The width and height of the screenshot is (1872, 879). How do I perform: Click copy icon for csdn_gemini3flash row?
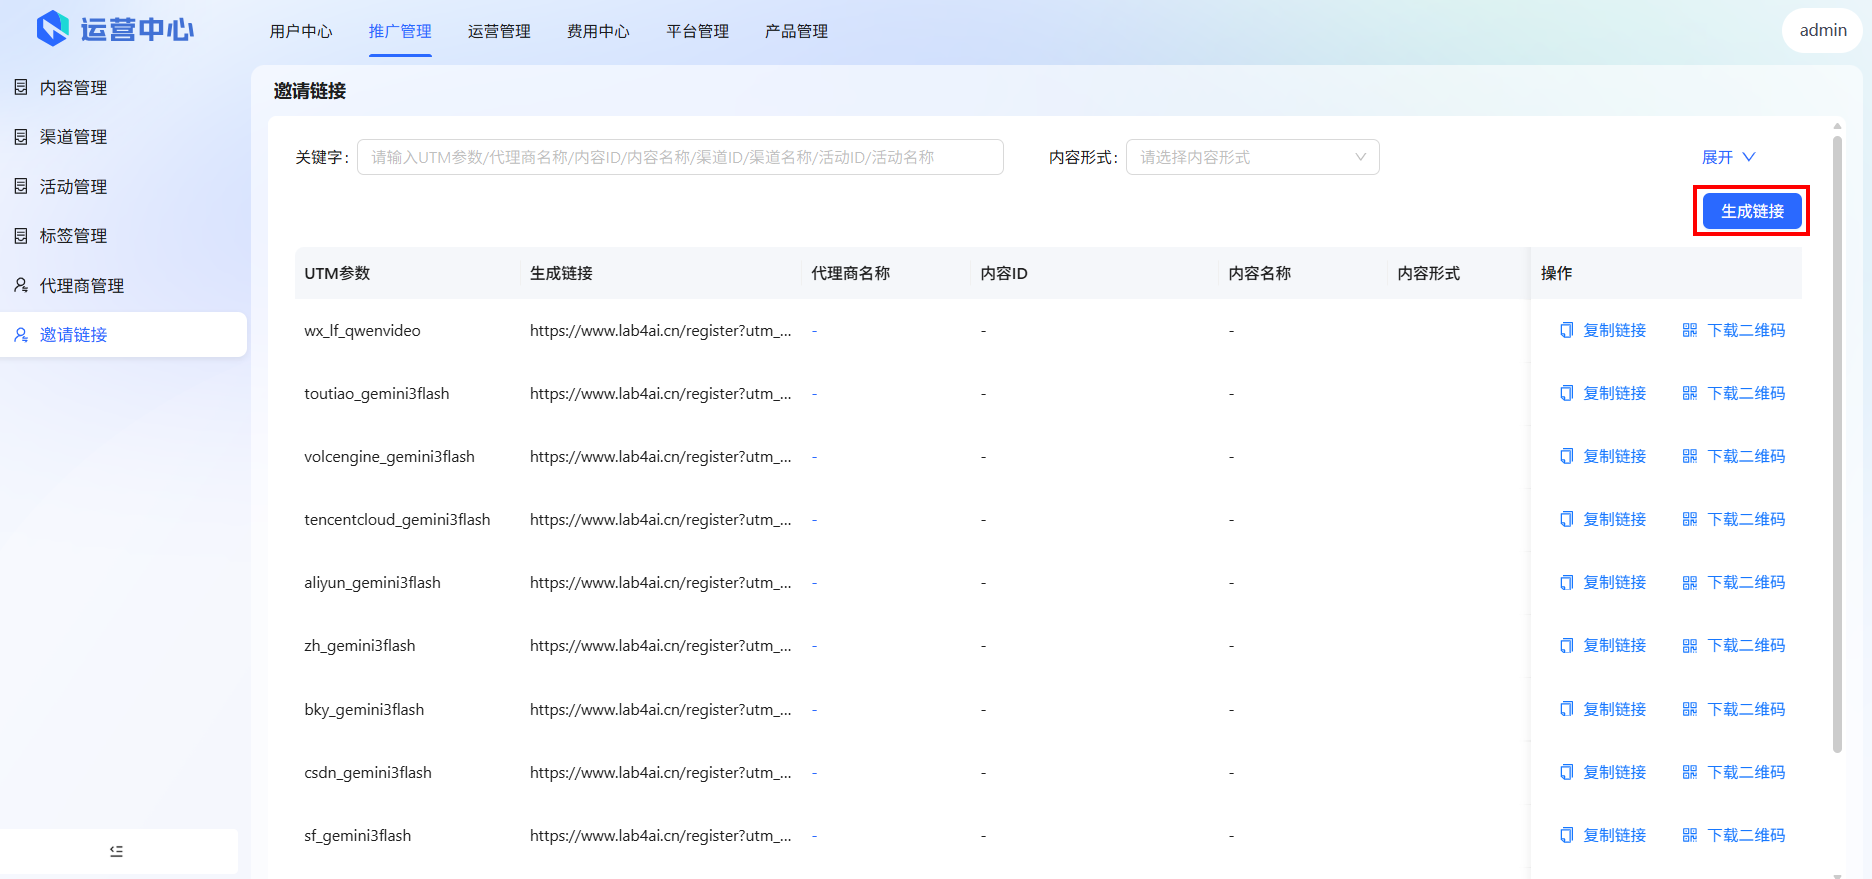(1566, 772)
